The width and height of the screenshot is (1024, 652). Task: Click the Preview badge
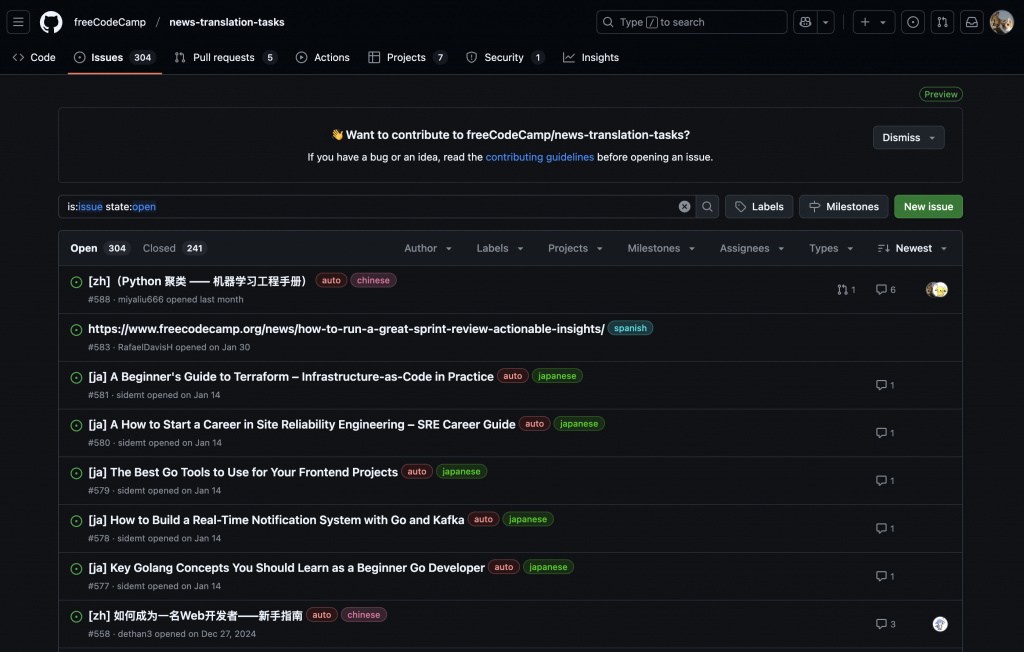(x=940, y=94)
